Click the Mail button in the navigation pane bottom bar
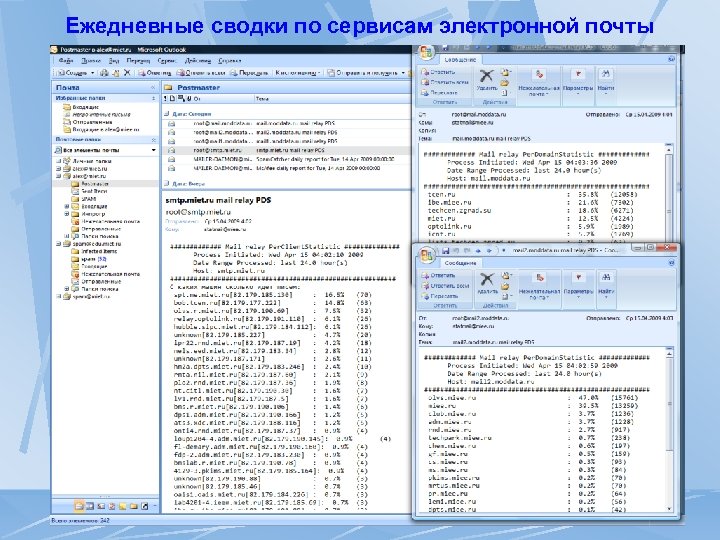Viewport: 720px width, 540px height. pyautogui.click(x=79, y=506)
